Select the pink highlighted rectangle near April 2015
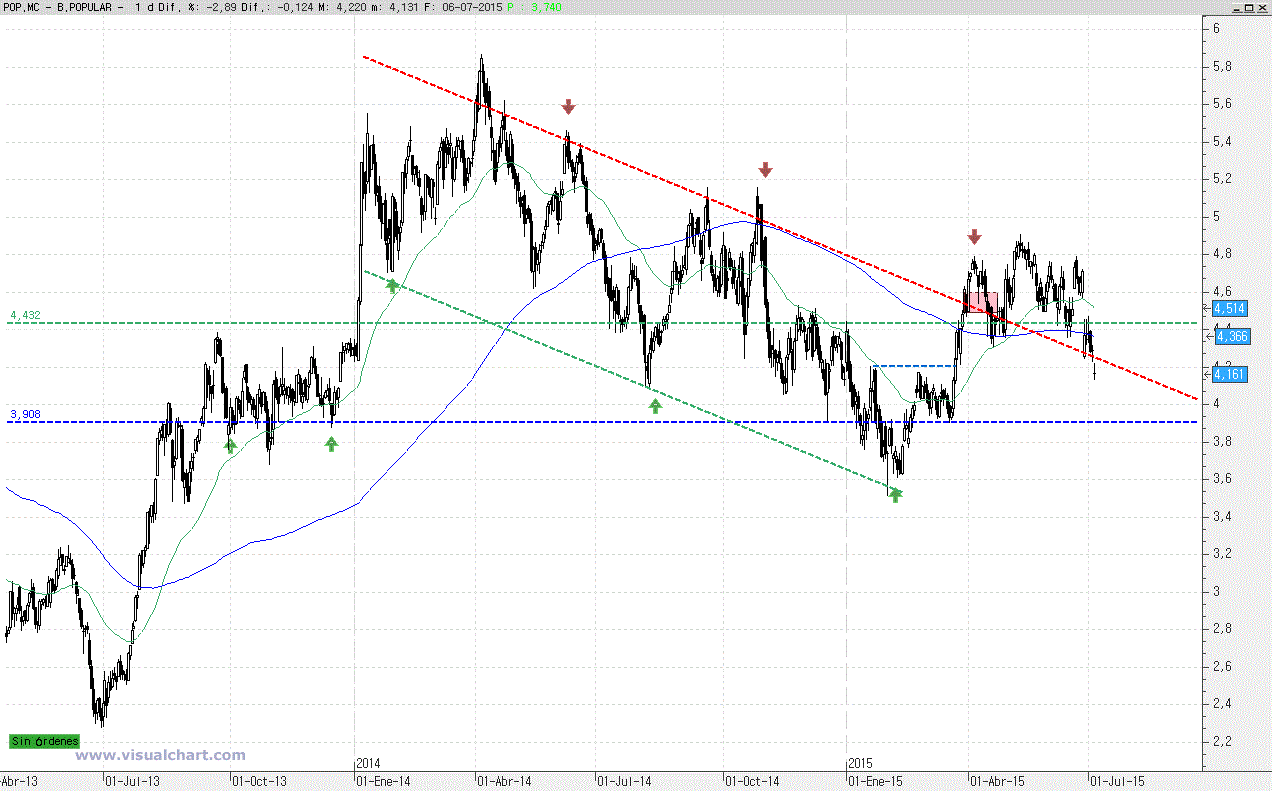 981,303
